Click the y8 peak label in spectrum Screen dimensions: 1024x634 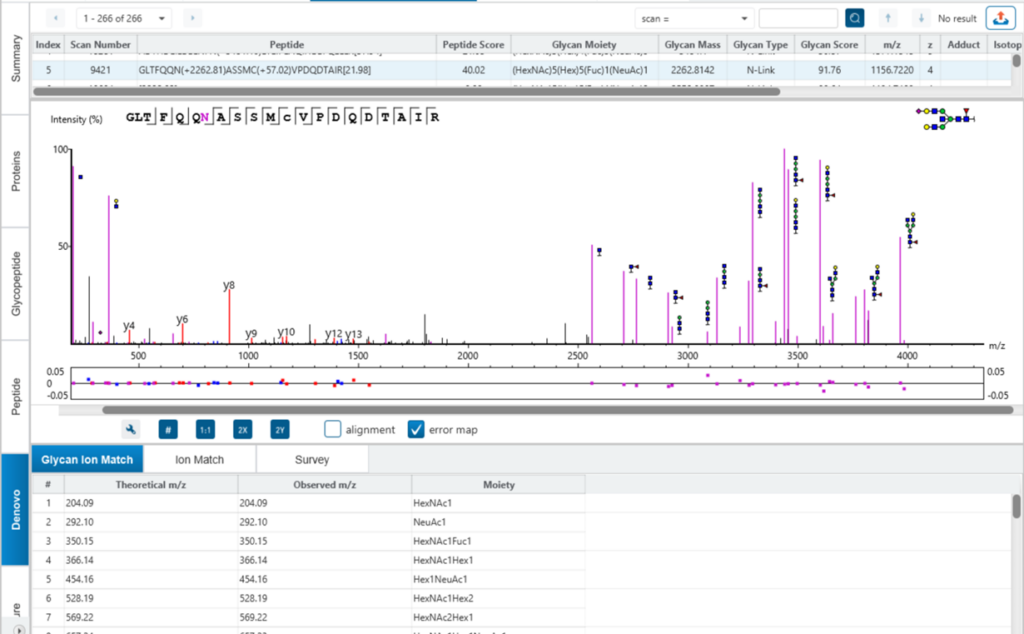pos(229,285)
